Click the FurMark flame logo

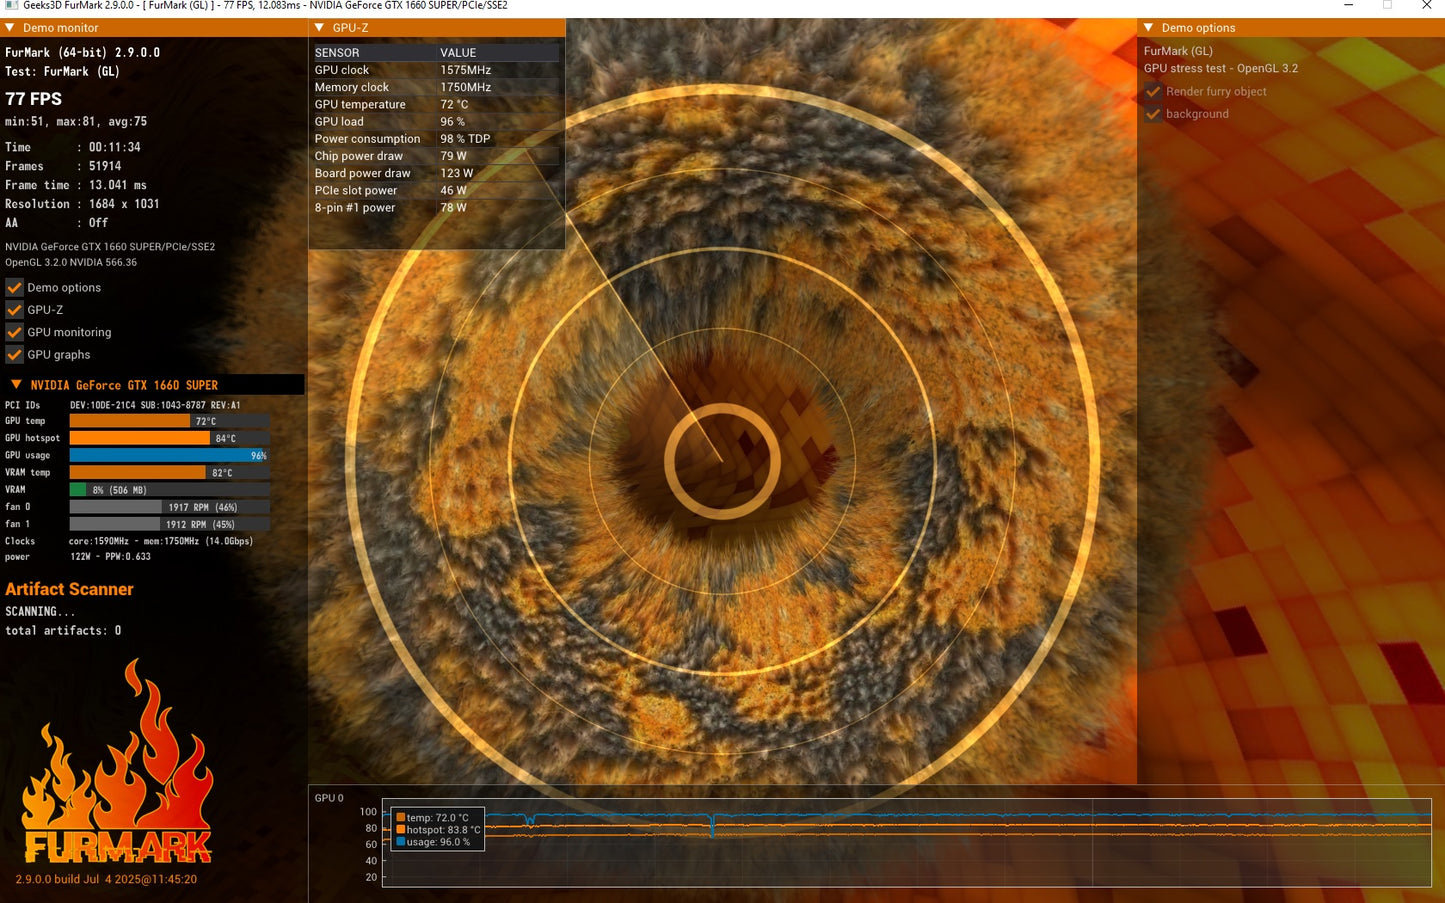point(118,762)
